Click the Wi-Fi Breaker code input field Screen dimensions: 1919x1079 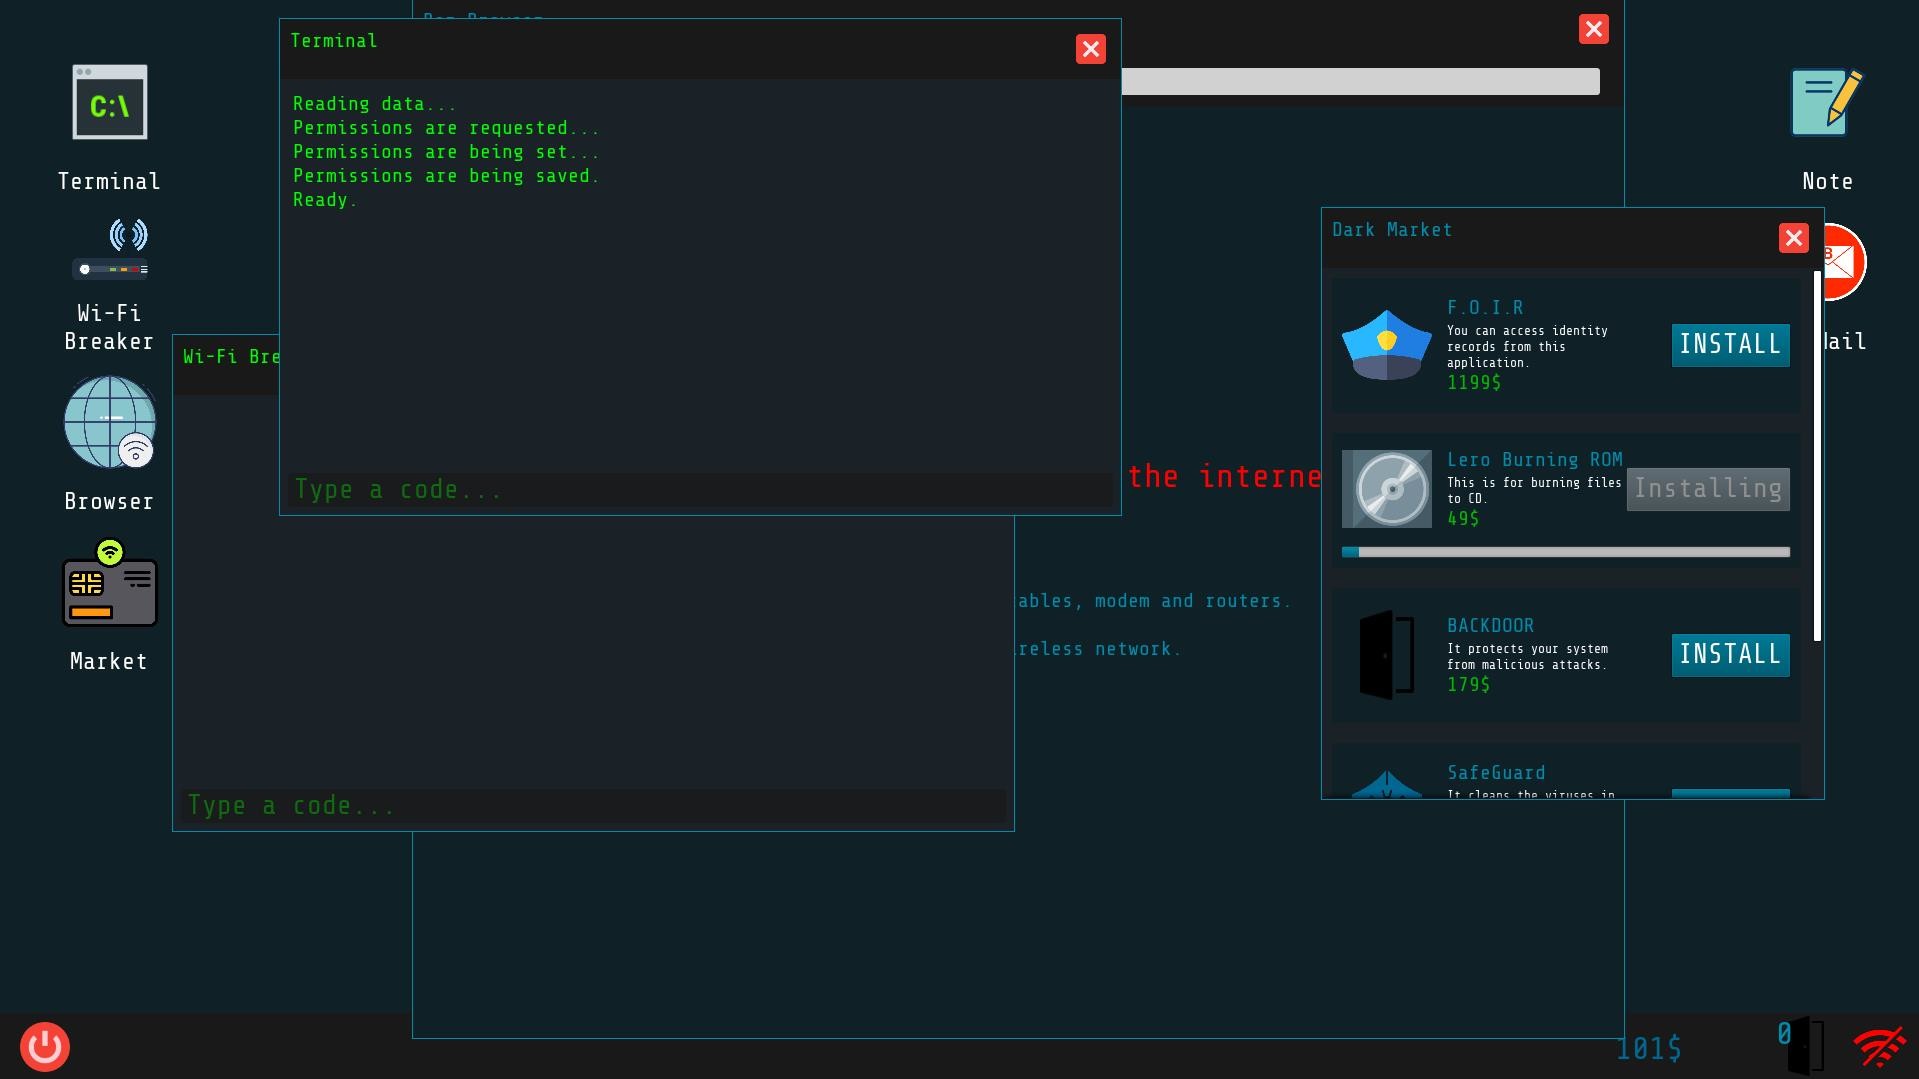[x=592, y=805]
